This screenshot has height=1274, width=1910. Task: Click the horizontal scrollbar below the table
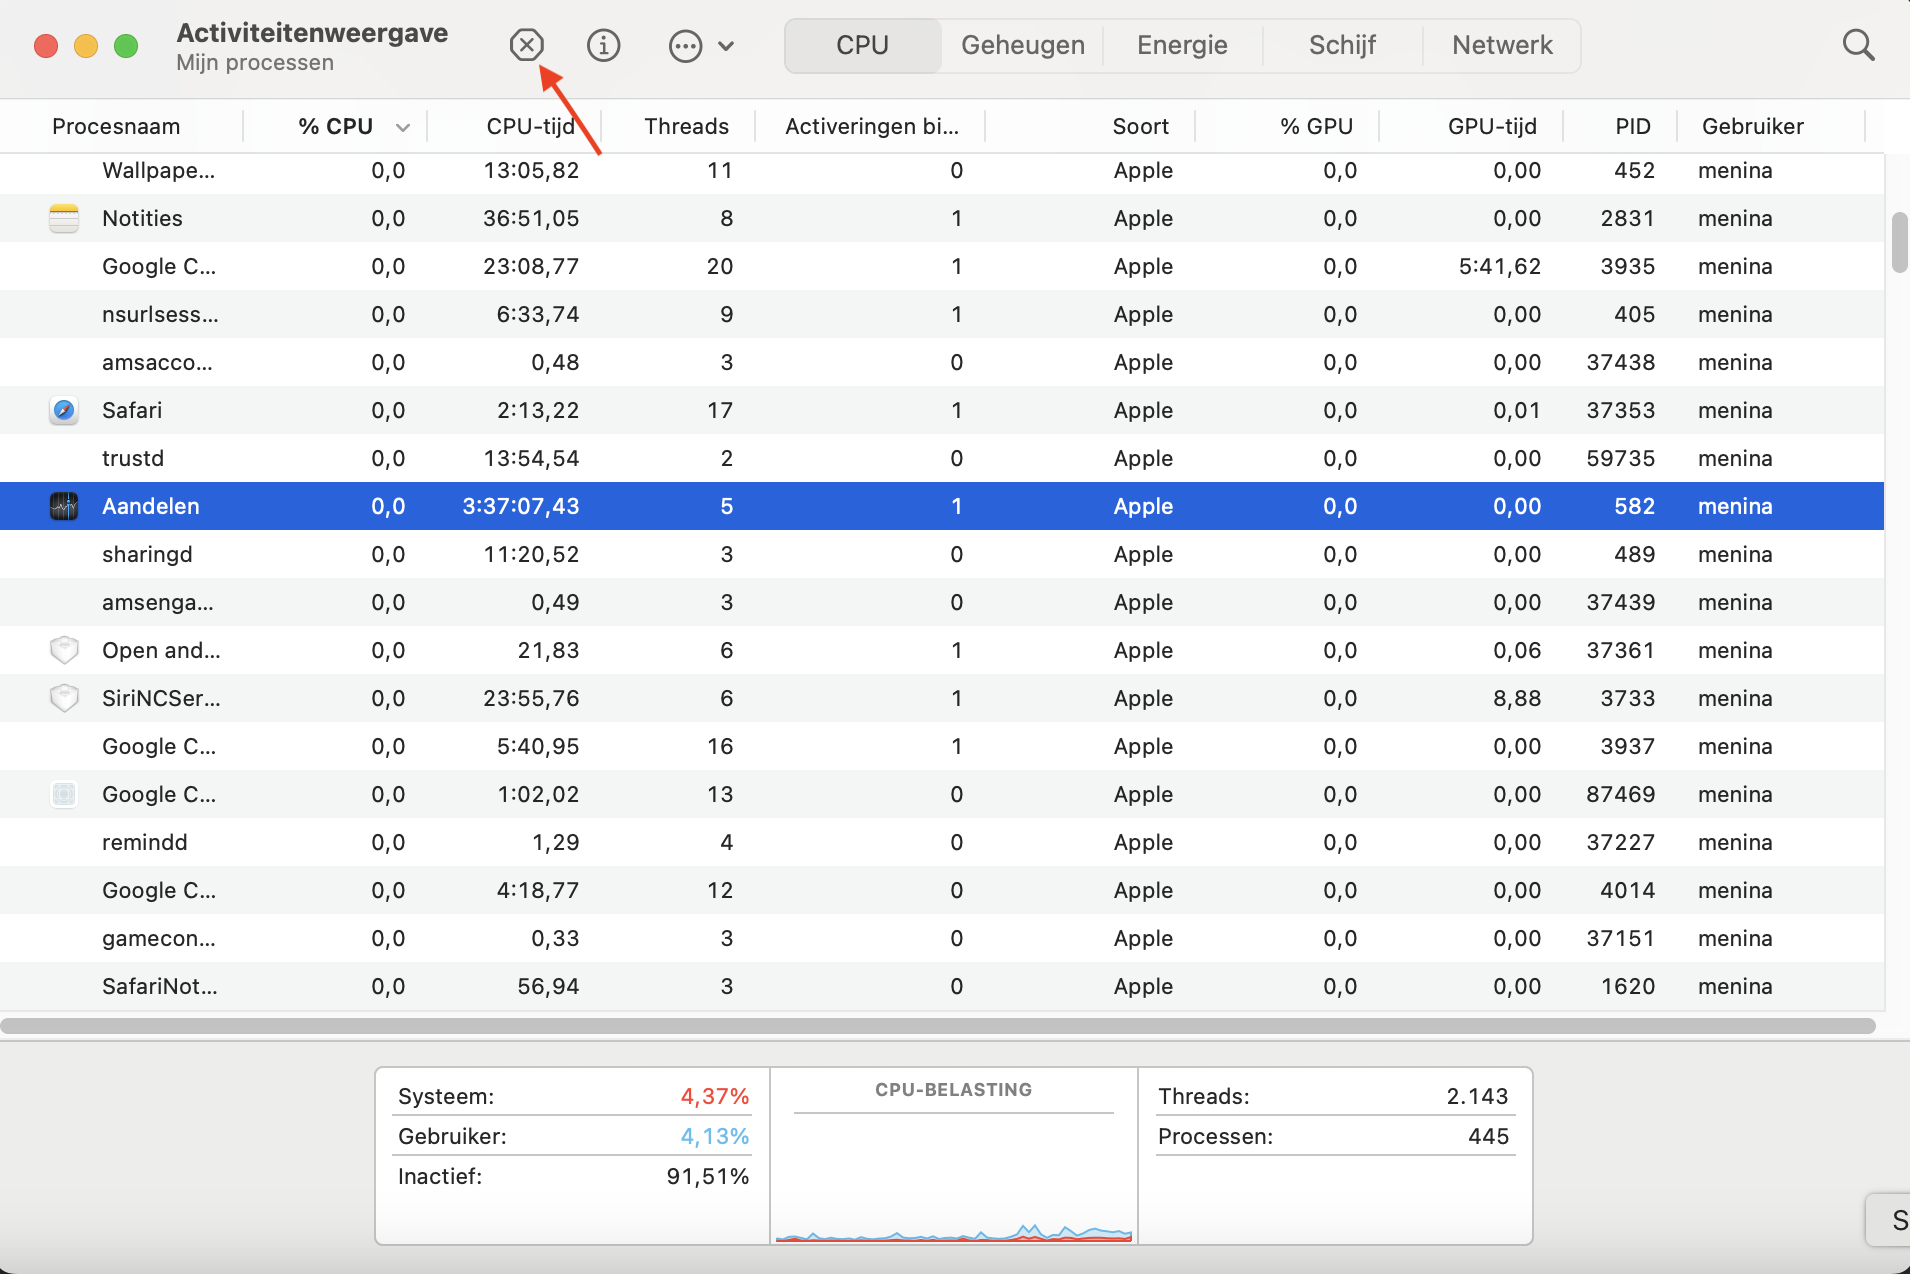(x=938, y=1026)
